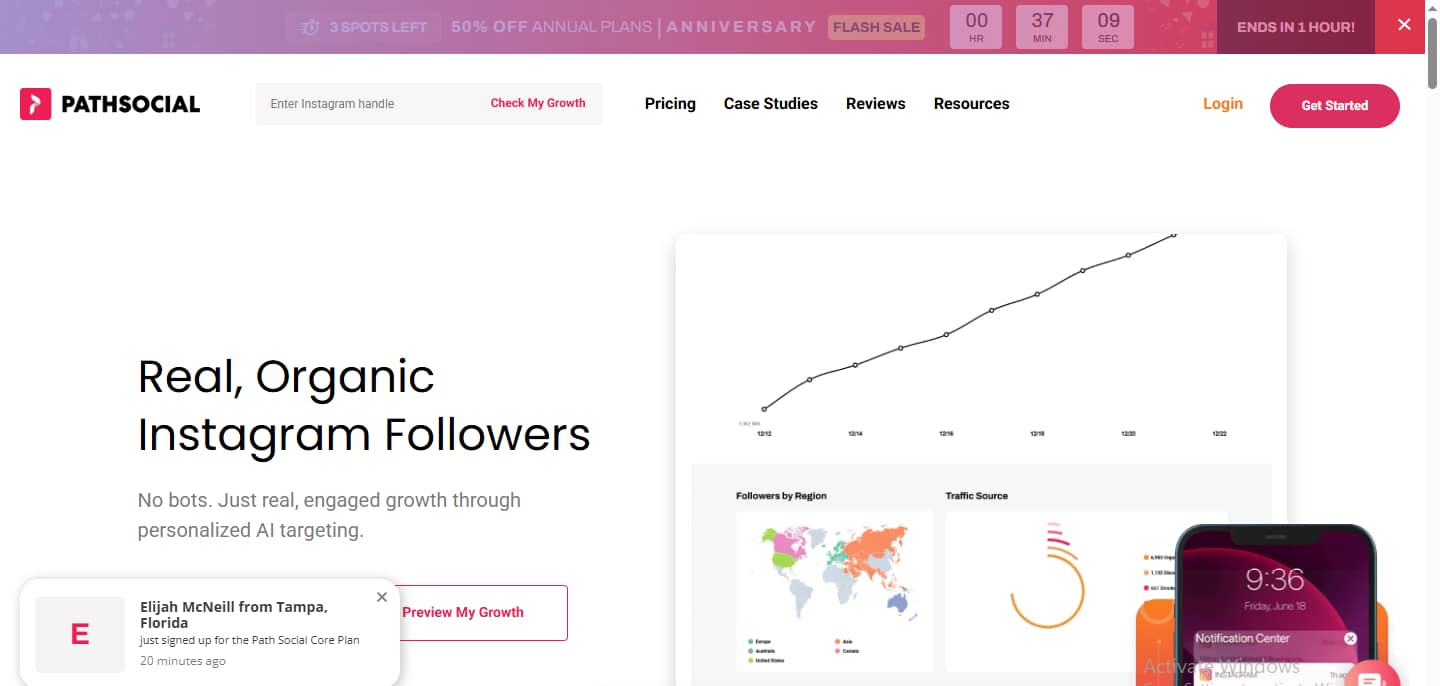Open the Pricing page

tap(670, 103)
